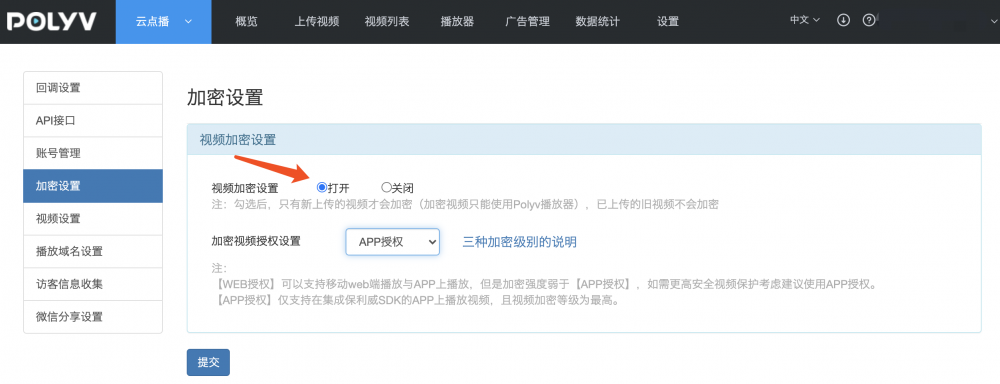Click the POLYV logo
Image resolution: width=1000 pixels, height=384 pixels.
pyautogui.click(x=52, y=22)
